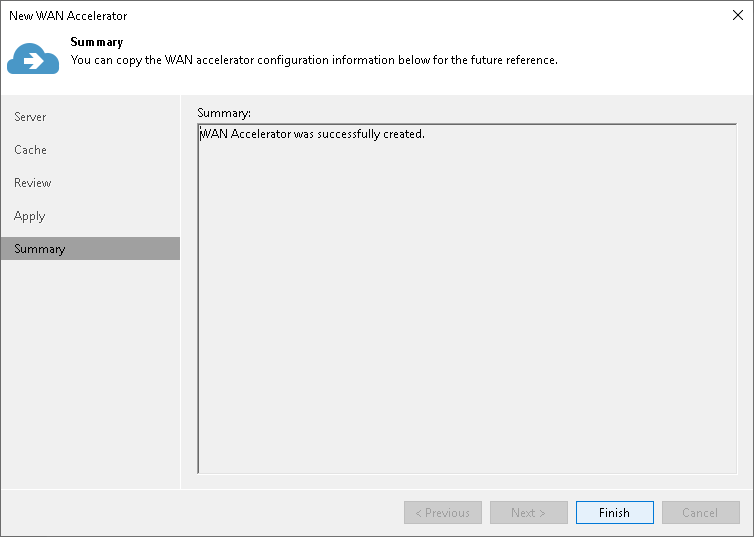Open the Review step
The width and height of the screenshot is (754, 537).
[x=33, y=183]
